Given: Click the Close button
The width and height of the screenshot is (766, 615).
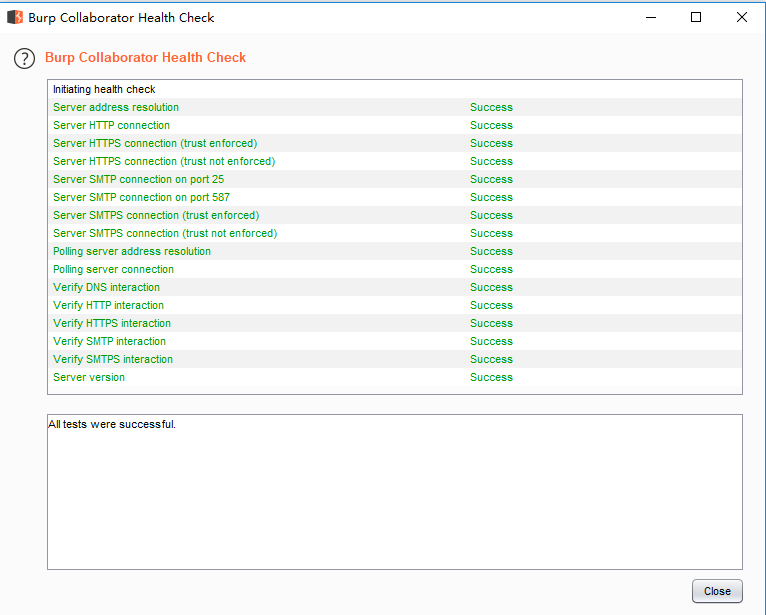Looking at the screenshot, I should coord(717,591).
